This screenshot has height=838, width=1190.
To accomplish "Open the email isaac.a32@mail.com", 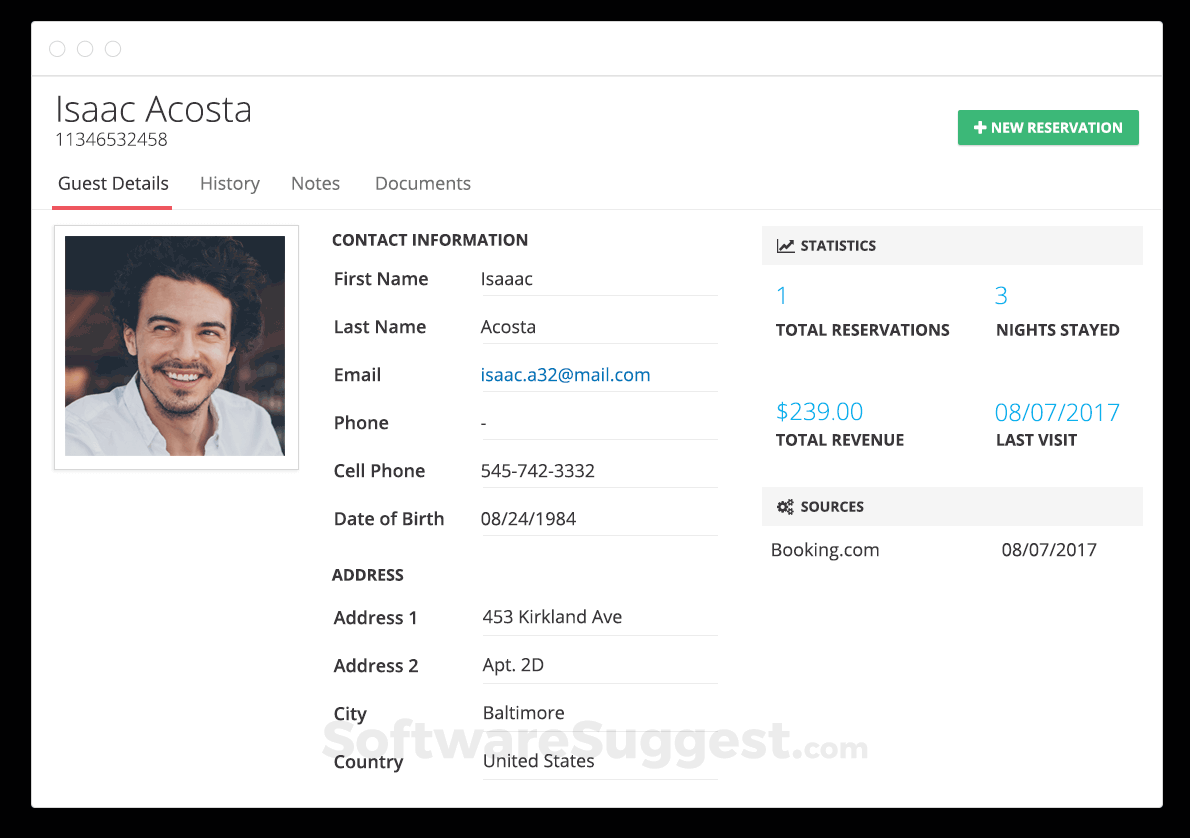I will tap(565, 374).
